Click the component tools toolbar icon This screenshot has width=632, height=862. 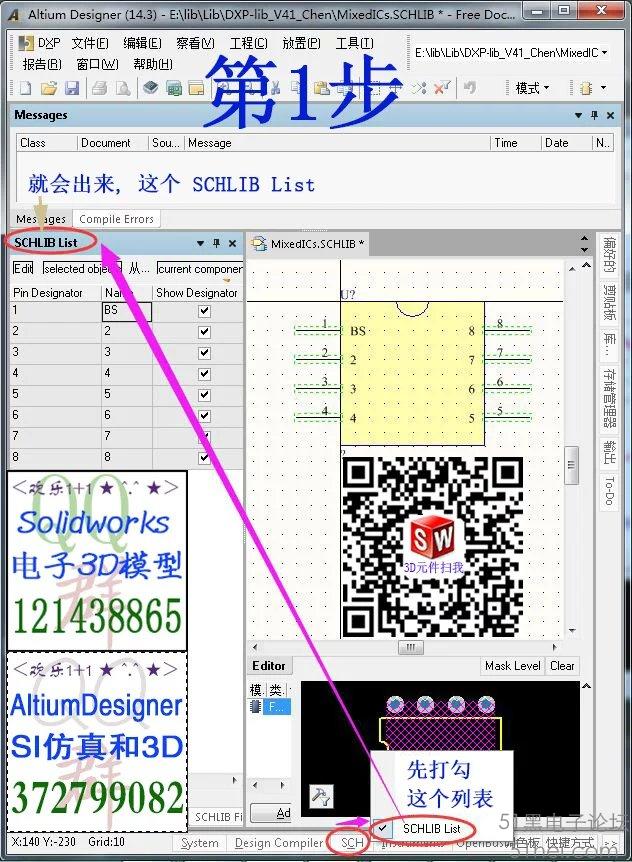(586, 88)
